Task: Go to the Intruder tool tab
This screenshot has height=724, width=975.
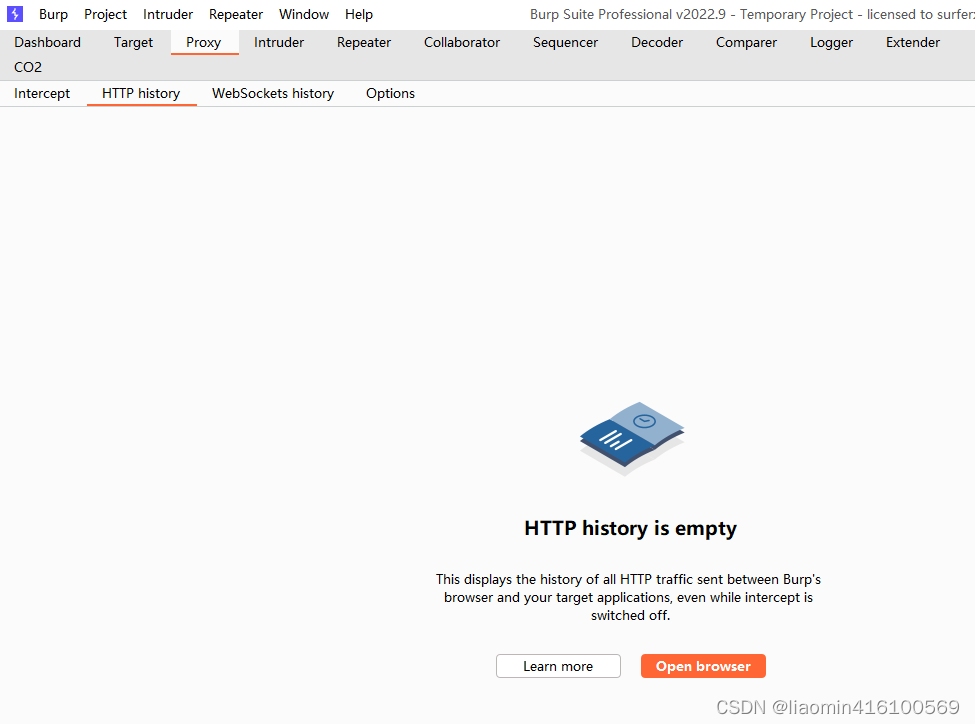Action: pos(279,42)
